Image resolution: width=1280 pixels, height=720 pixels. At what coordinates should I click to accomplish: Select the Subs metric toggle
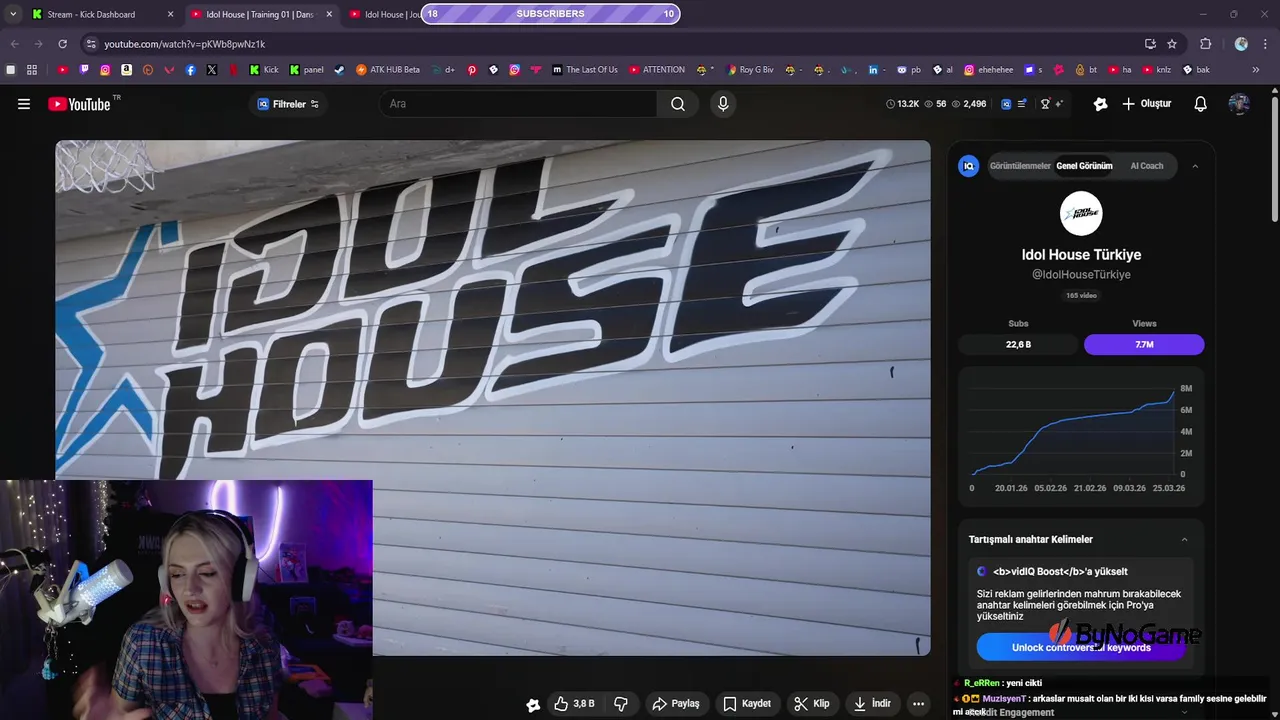click(x=1018, y=344)
